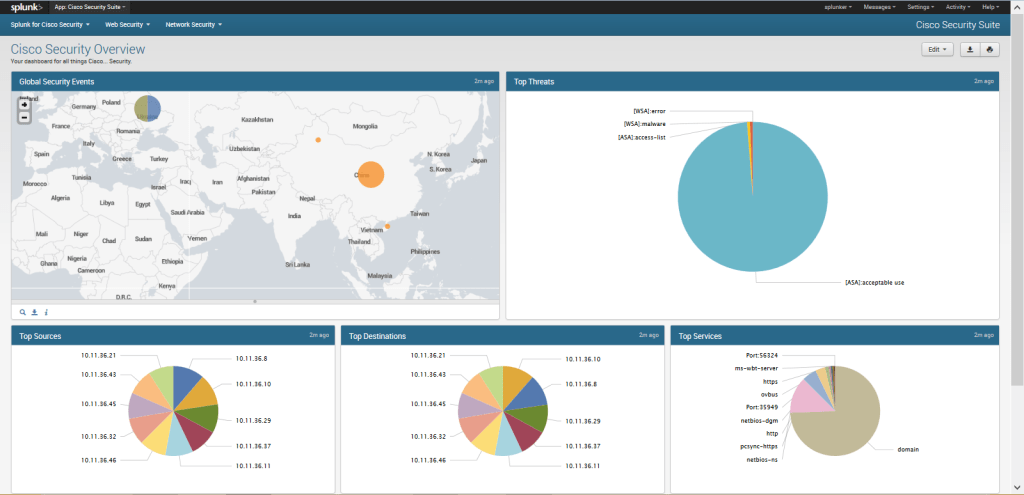Click 10.11.36.10 label in Top Destinations
This screenshot has height=495, width=1024.
(x=583, y=359)
